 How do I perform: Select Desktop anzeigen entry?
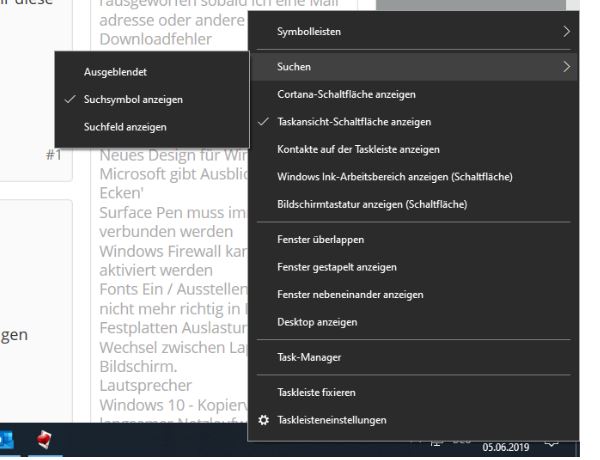(415, 322)
